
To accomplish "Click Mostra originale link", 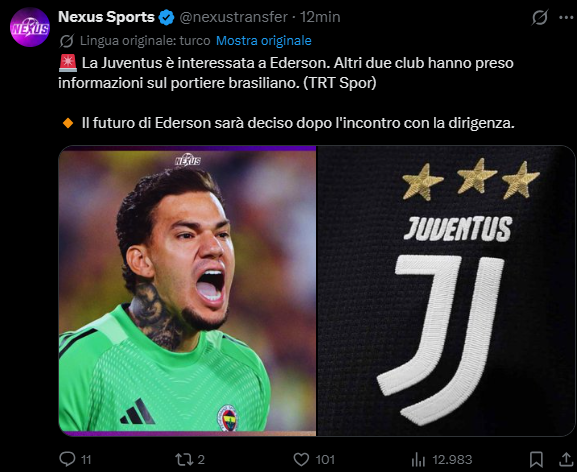I will tap(263, 40).
